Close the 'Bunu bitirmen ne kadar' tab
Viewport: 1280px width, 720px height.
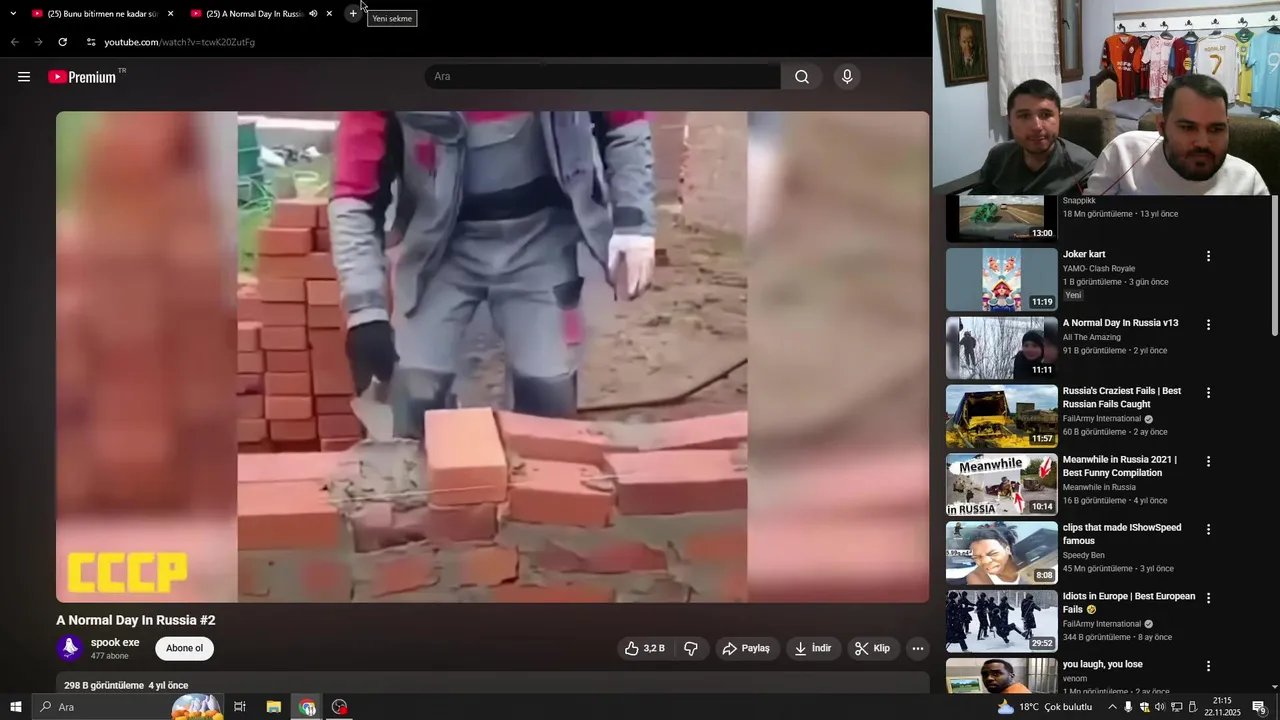tap(170, 14)
